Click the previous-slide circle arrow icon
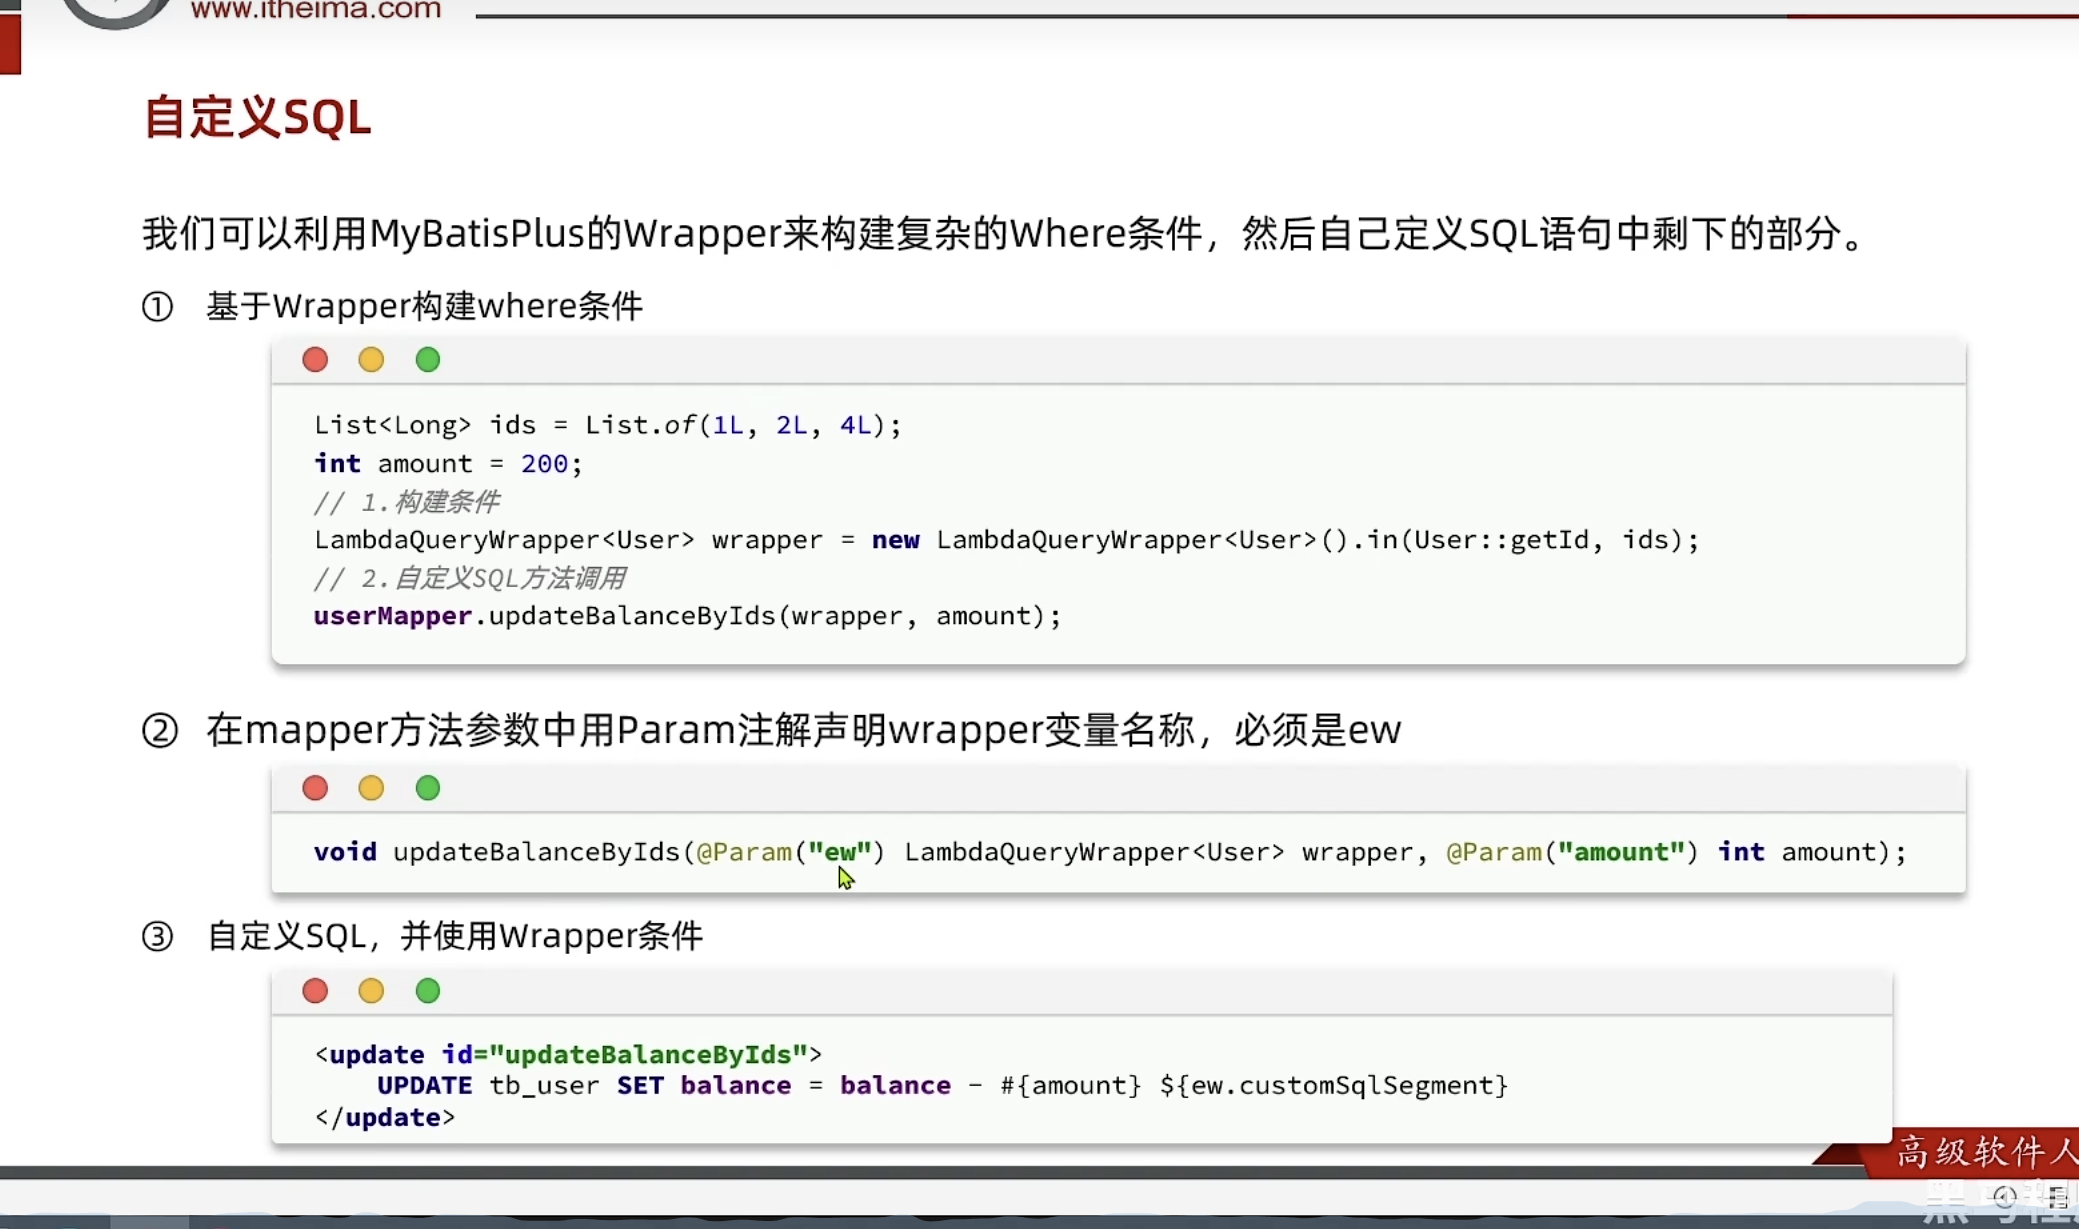 click(2005, 1197)
